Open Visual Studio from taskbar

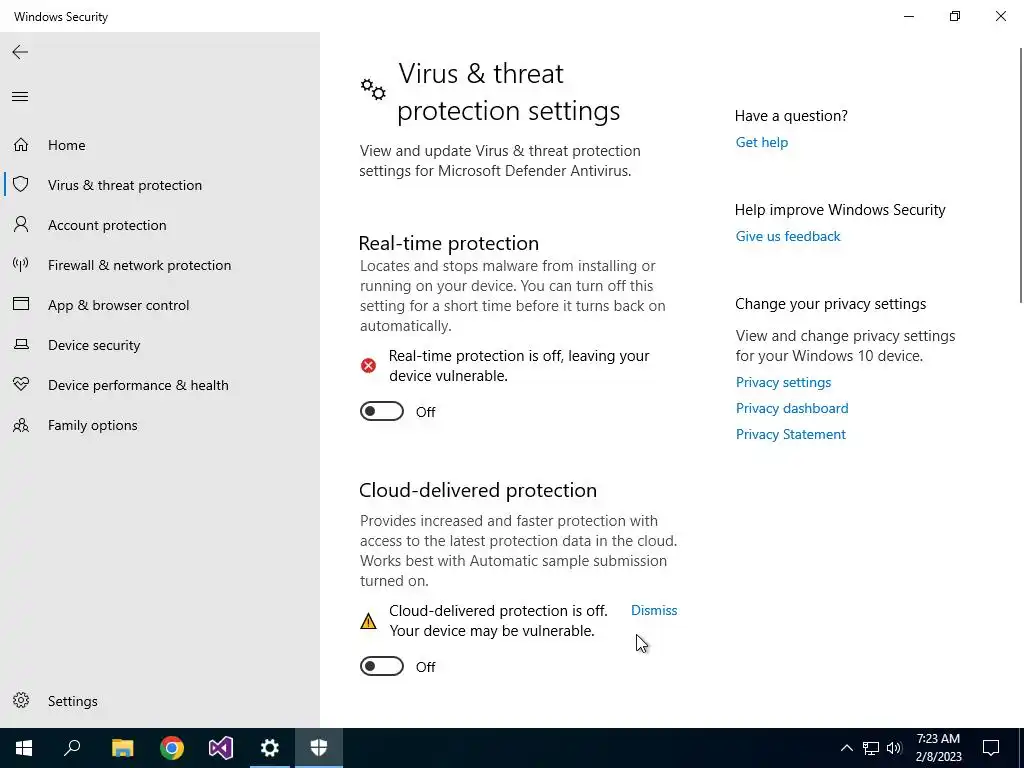[x=221, y=748]
